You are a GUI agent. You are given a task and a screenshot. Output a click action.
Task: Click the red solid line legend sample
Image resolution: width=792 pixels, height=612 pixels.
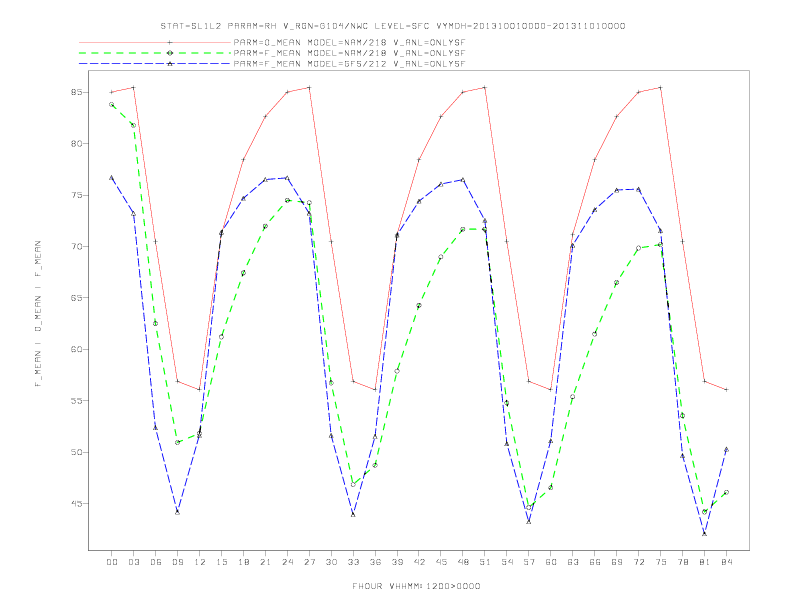[155, 42]
